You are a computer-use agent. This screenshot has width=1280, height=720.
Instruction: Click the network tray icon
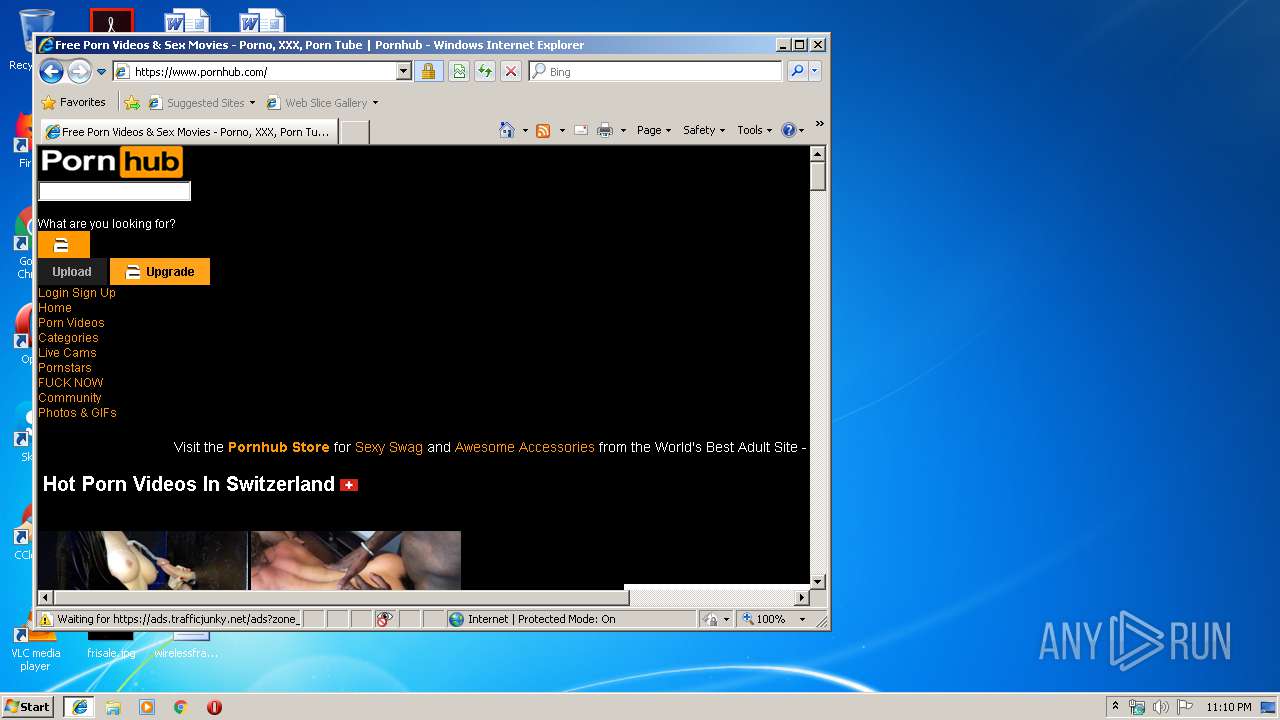coord(1137,707)
